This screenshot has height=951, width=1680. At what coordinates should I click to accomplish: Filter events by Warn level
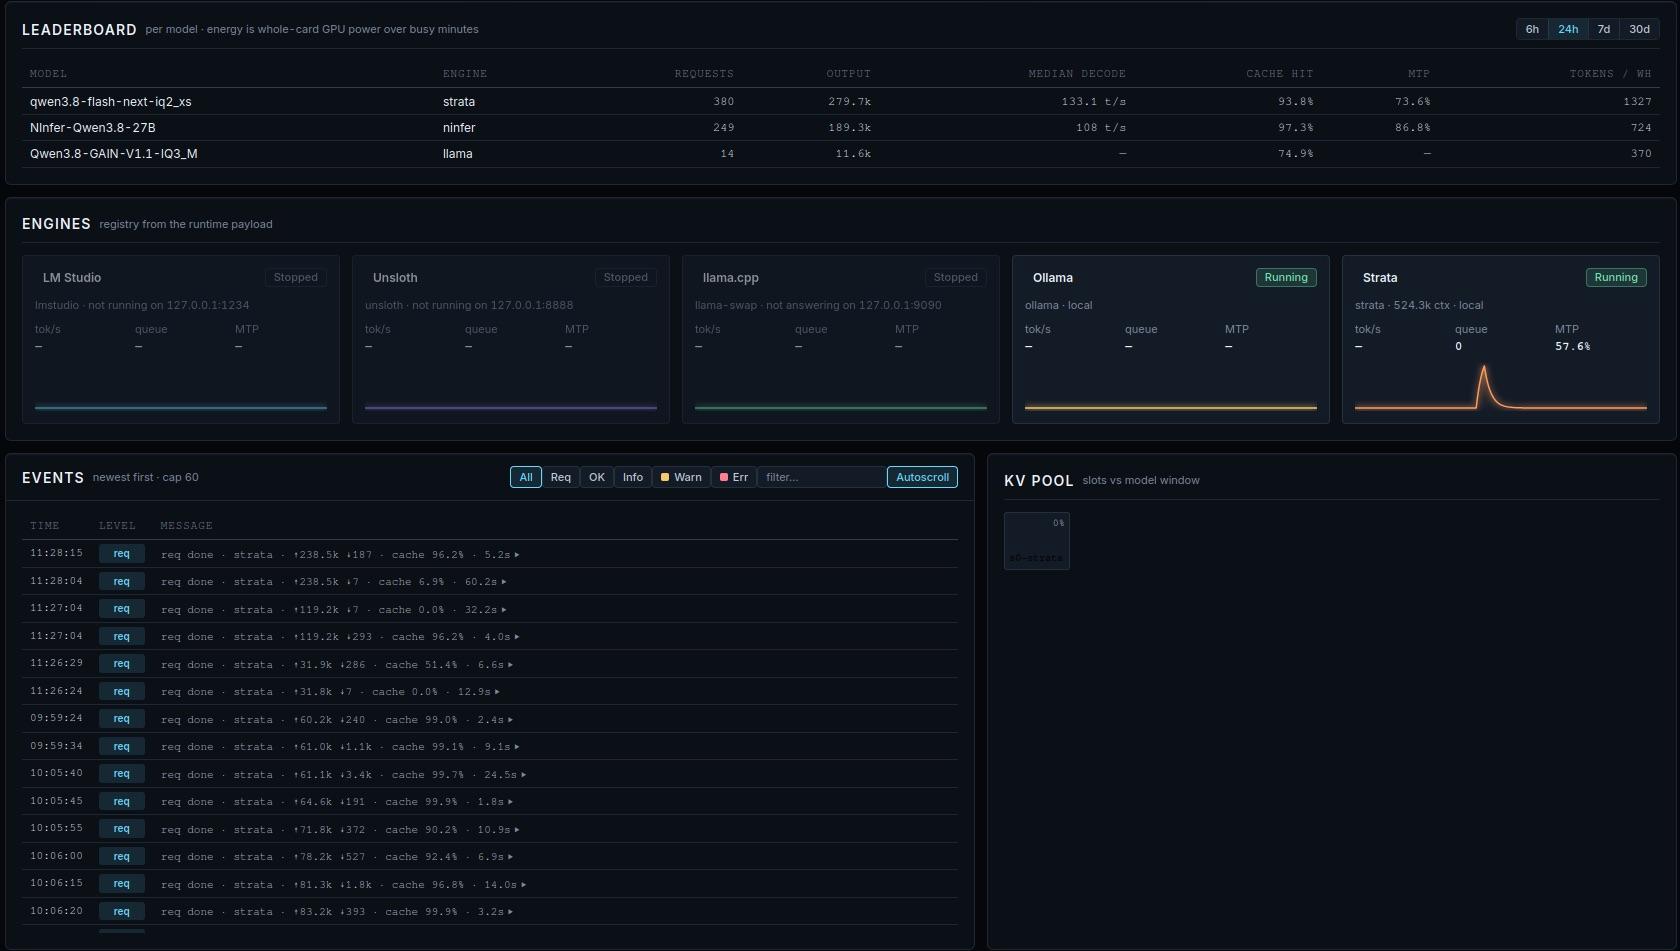coord(681,477)
